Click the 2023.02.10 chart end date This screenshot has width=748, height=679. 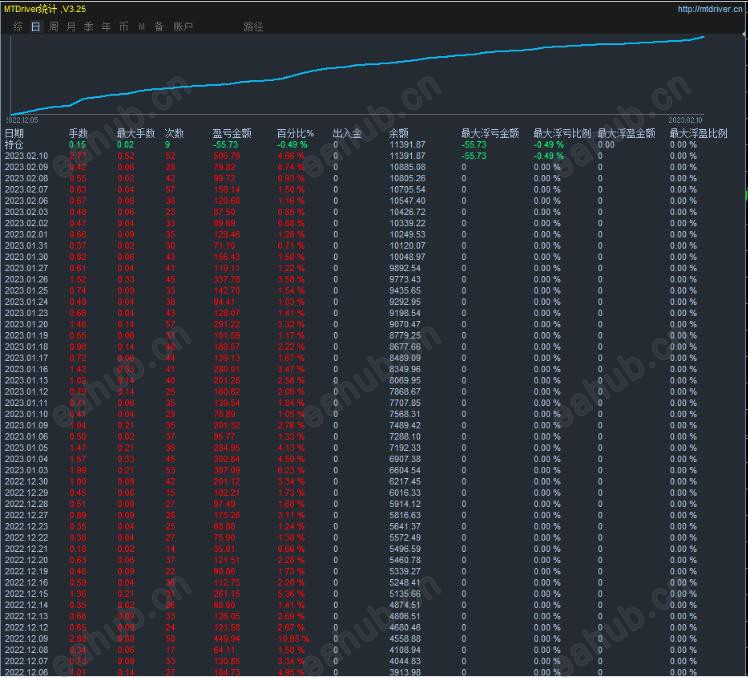pyautogui.click(x=685, y=120)
